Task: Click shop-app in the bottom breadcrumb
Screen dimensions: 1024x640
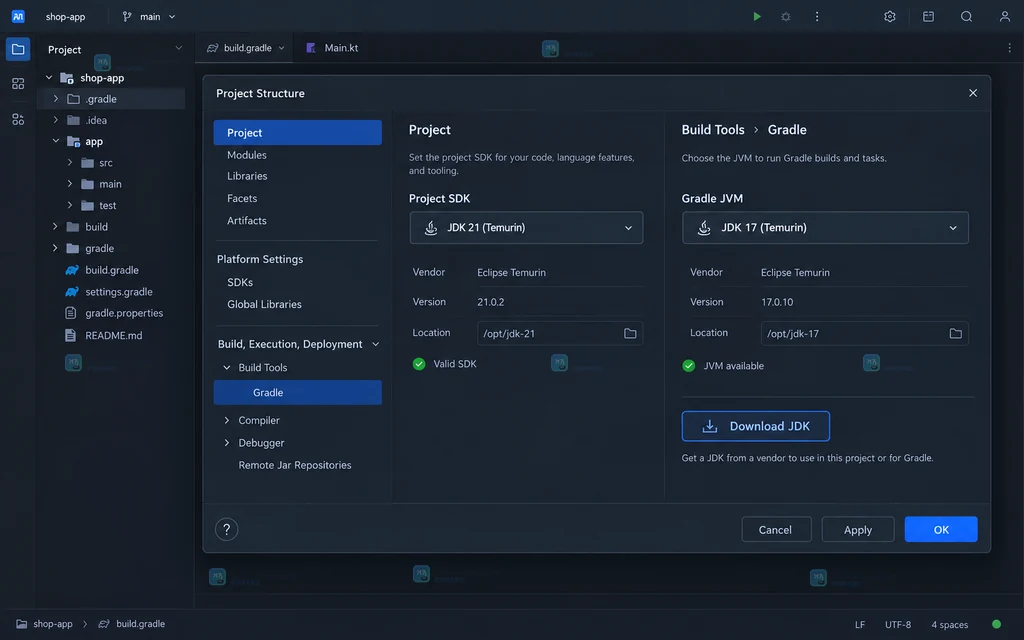Action: coord(52,624)
